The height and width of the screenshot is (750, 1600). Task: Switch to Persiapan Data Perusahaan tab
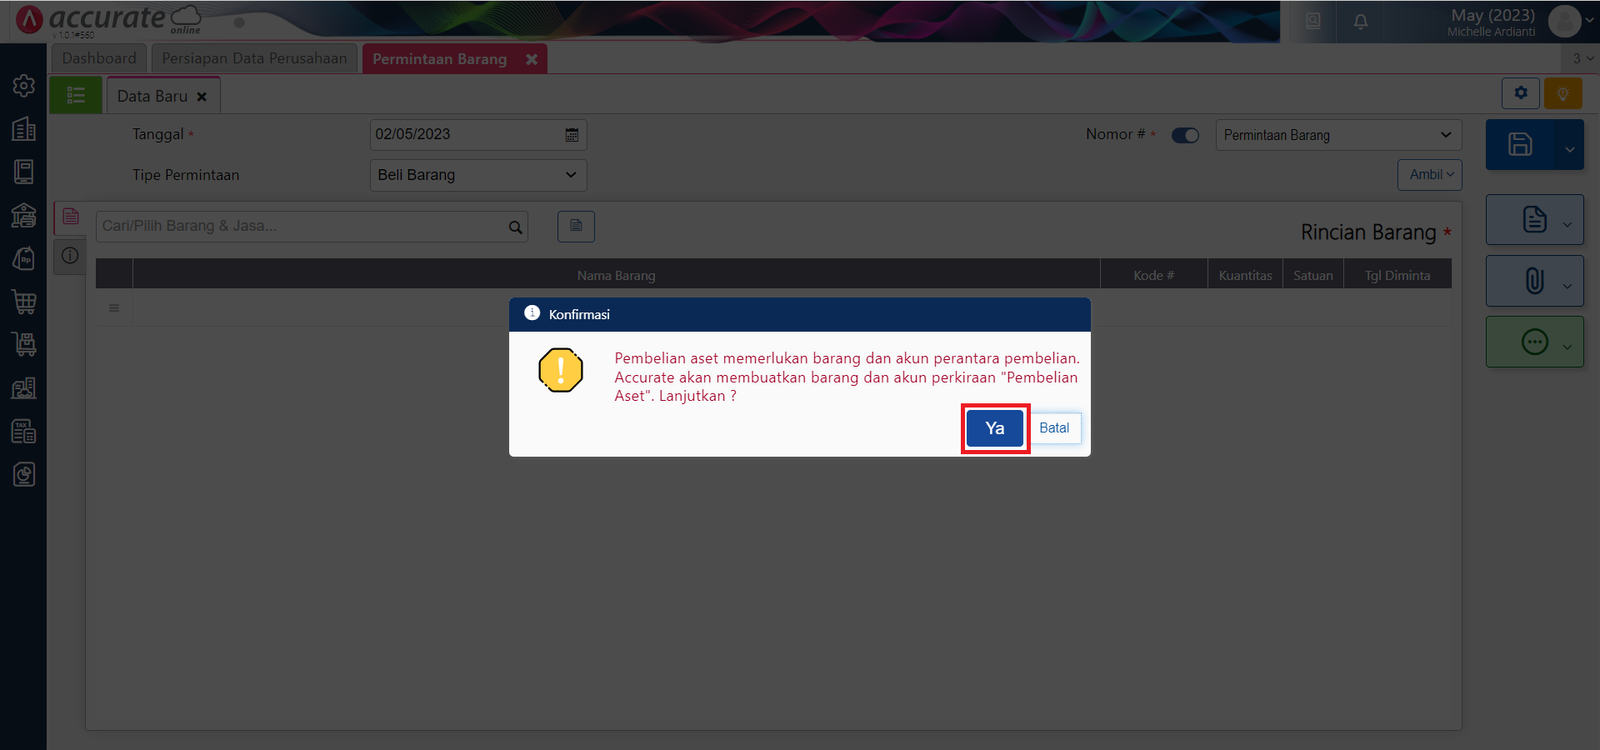[254, 59]
